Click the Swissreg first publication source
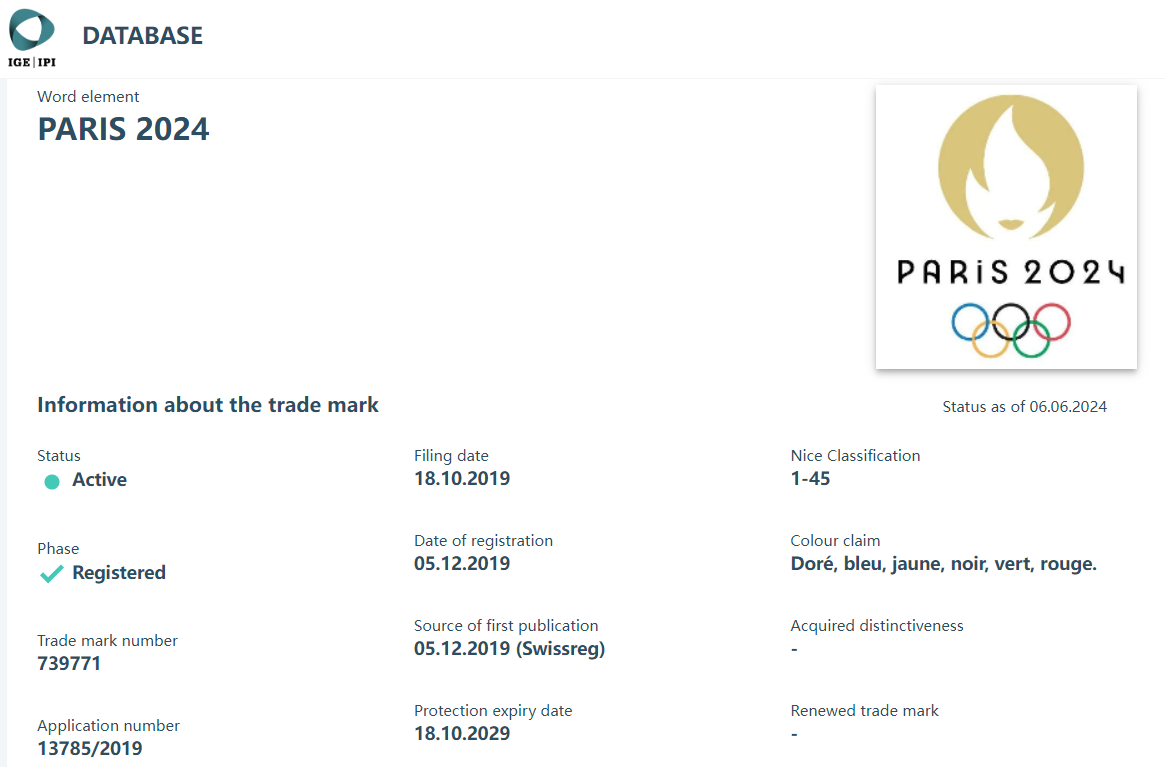This screenshot has height=767, width=1165. click(x=509, y=648)
